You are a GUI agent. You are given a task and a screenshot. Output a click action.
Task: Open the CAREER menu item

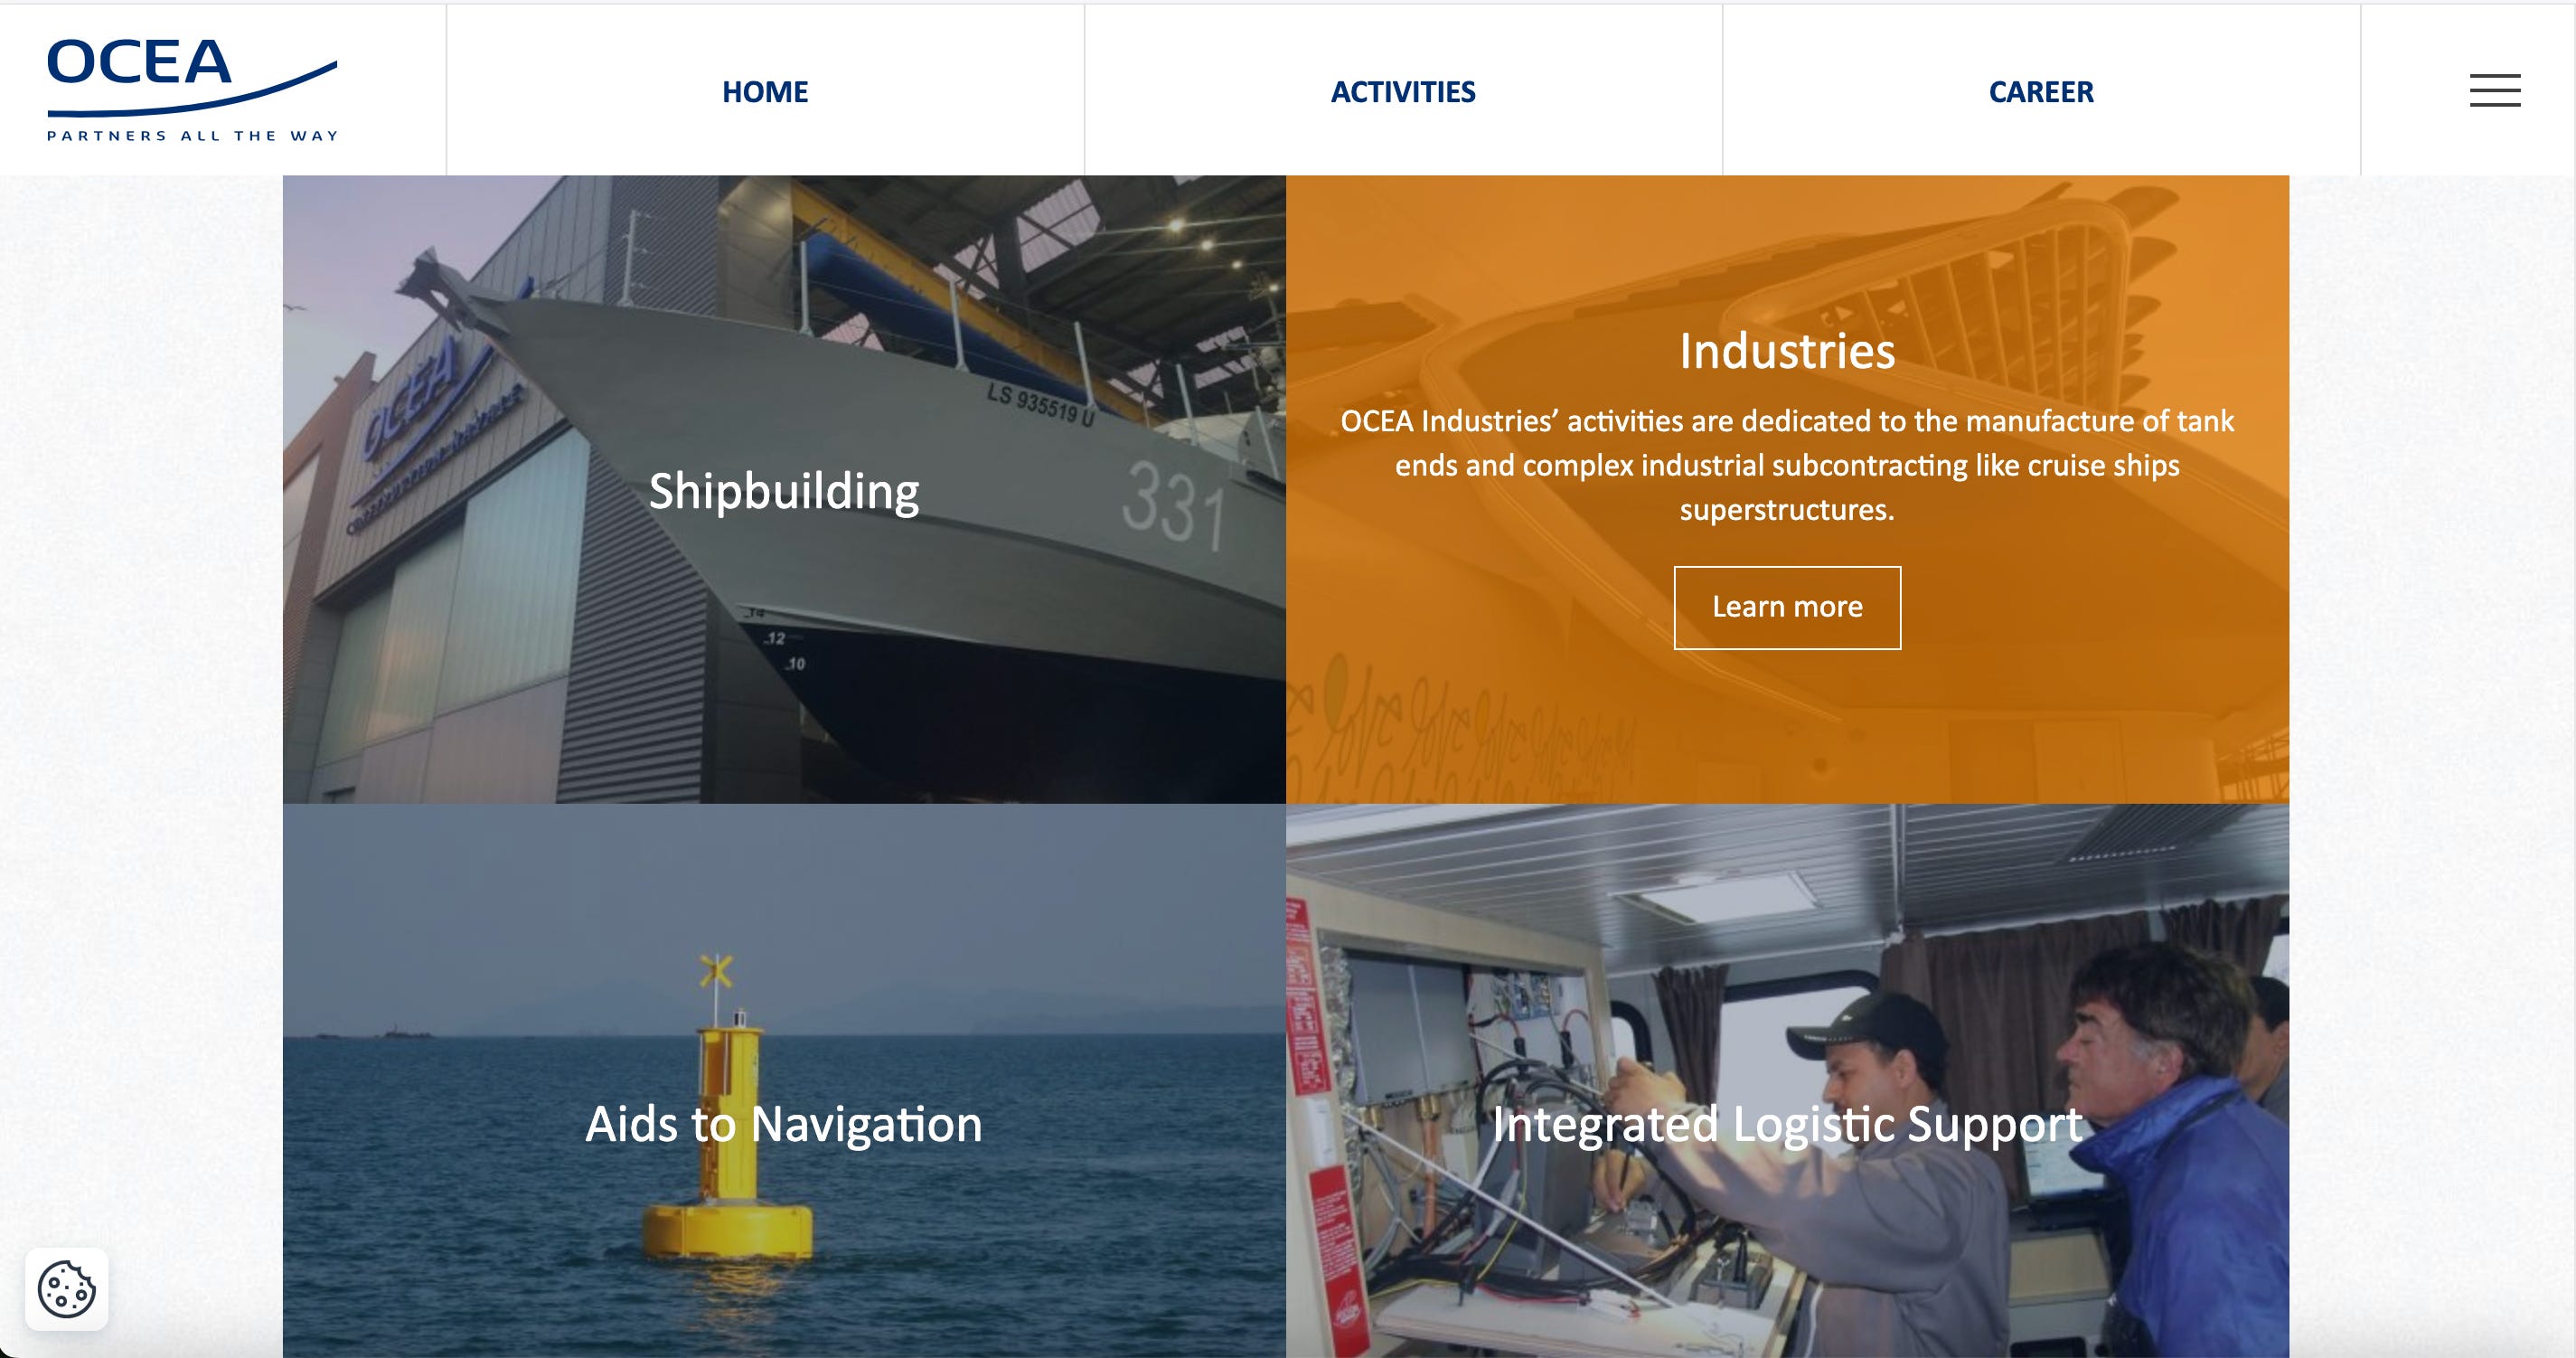point(2041,92)
